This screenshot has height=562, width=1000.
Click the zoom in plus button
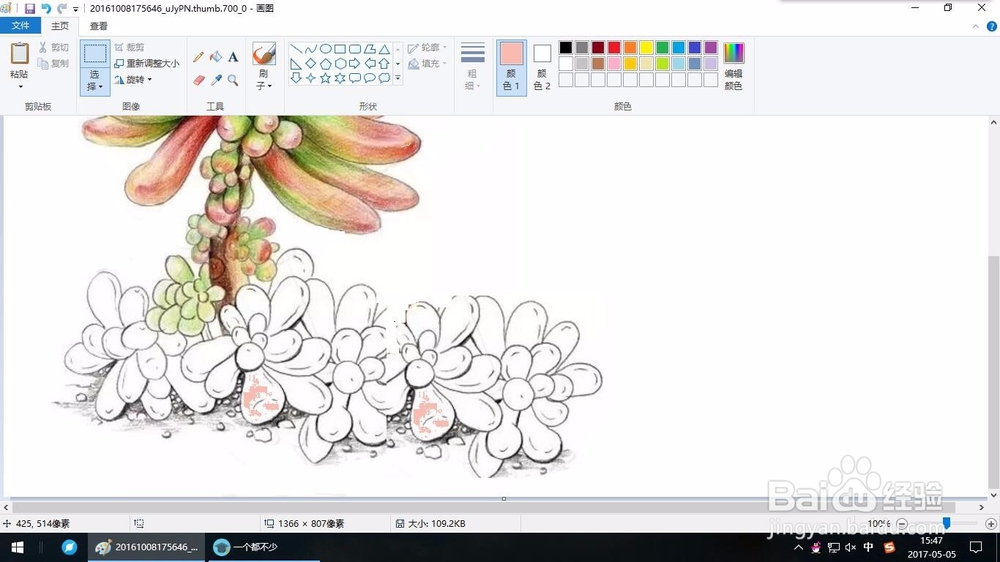(991, 524)
